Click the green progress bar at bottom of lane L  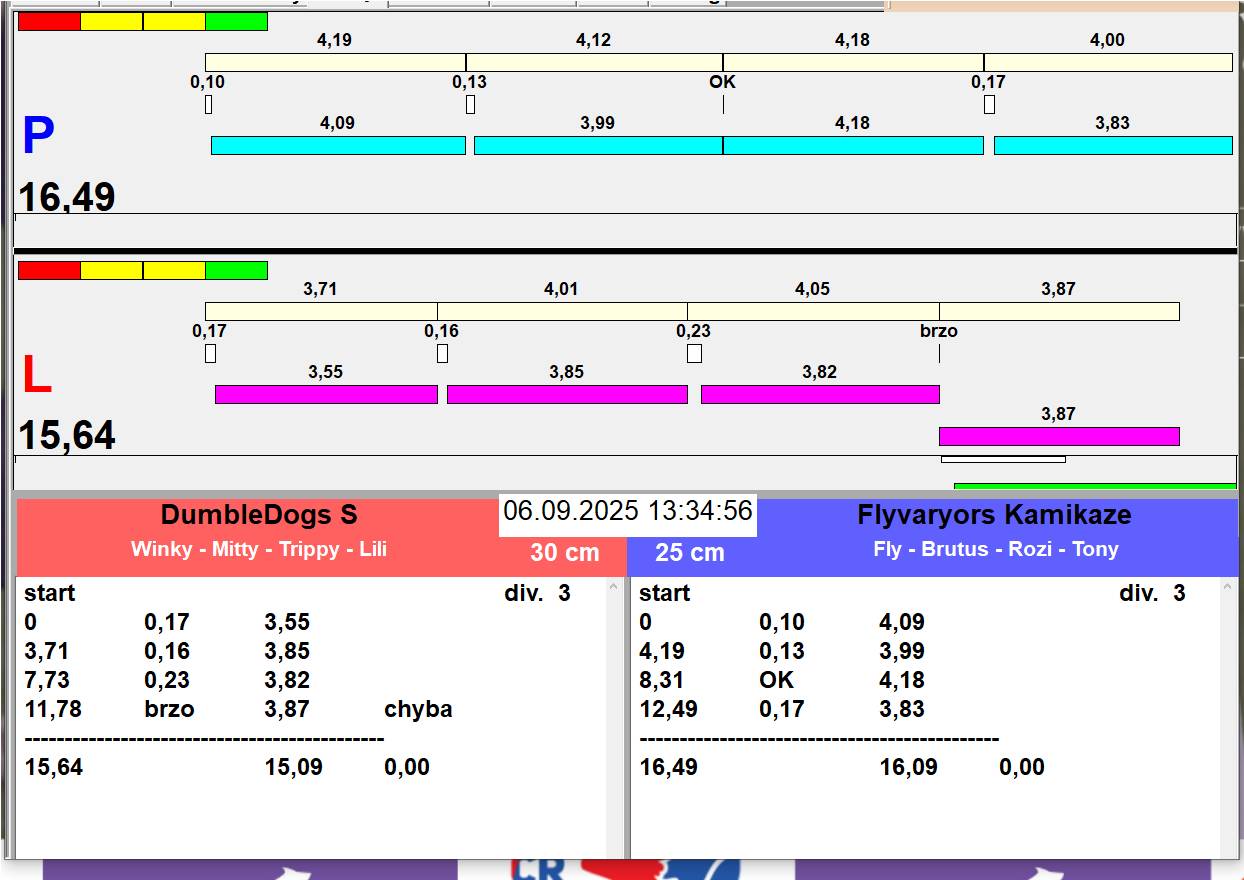(1095, 487)
